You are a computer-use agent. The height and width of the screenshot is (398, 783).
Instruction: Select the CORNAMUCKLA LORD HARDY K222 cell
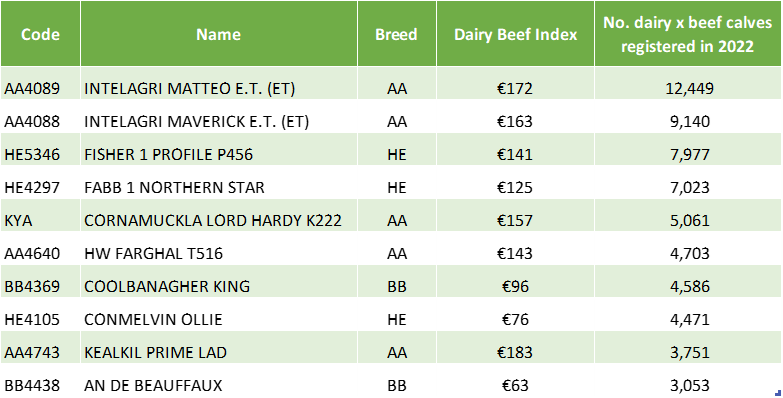point(218,220)
